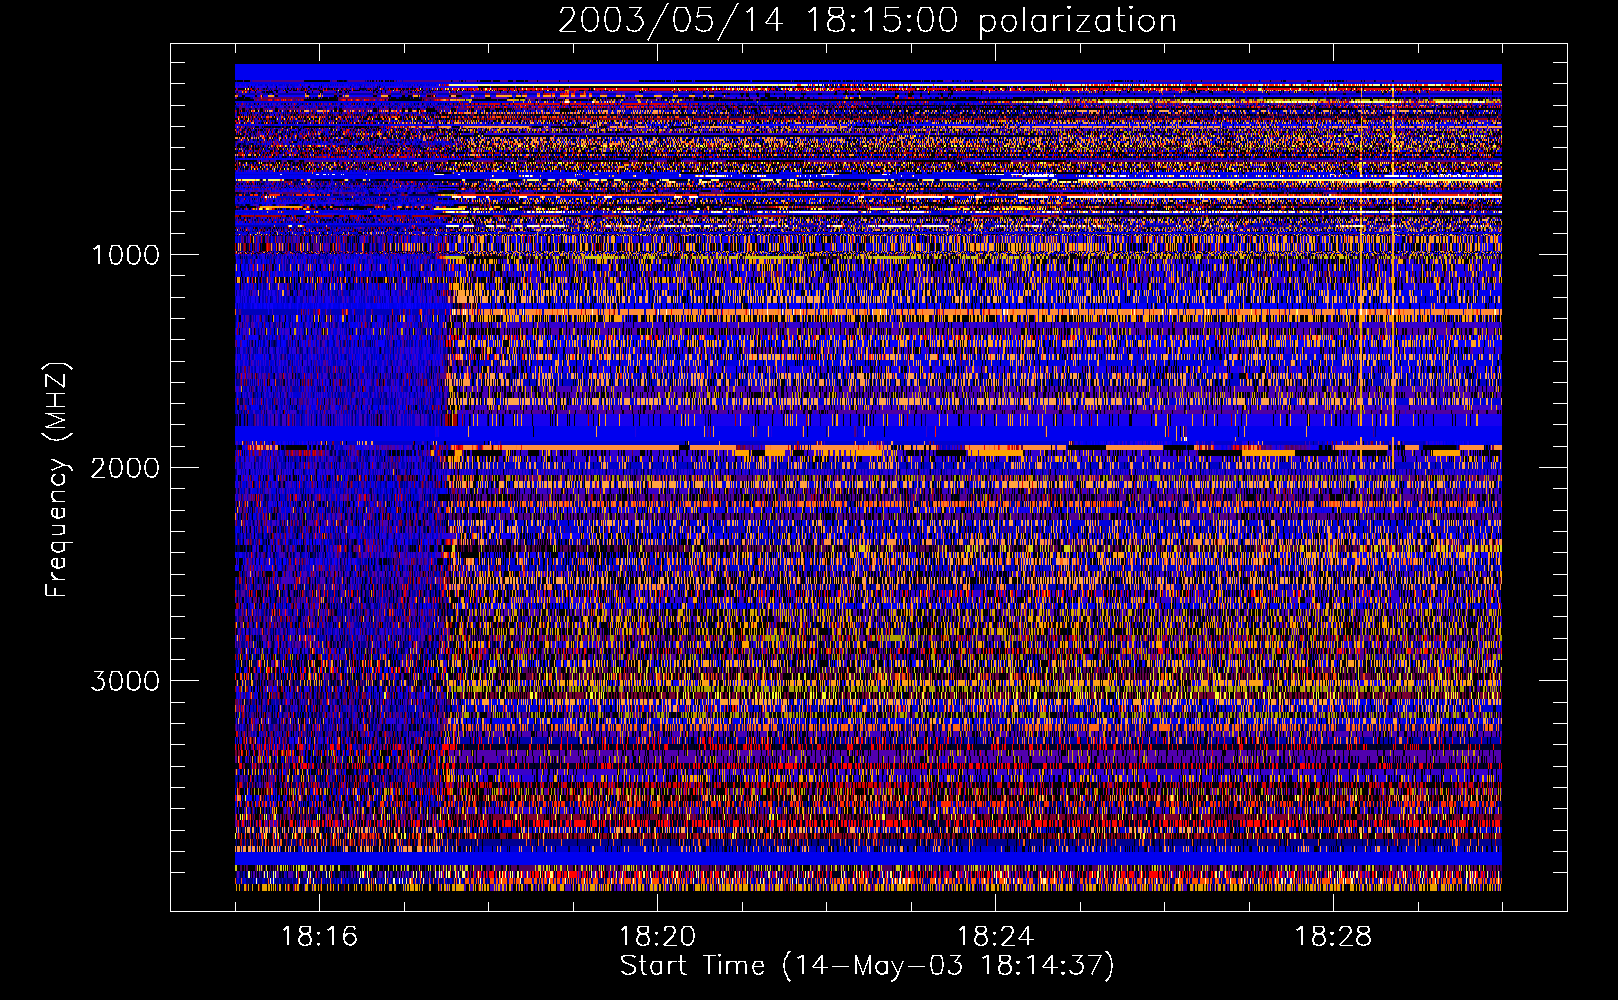This screenshot has height=1000, width=1618.
Task: Click the 18:28 time tick label
Action: 1333,937
